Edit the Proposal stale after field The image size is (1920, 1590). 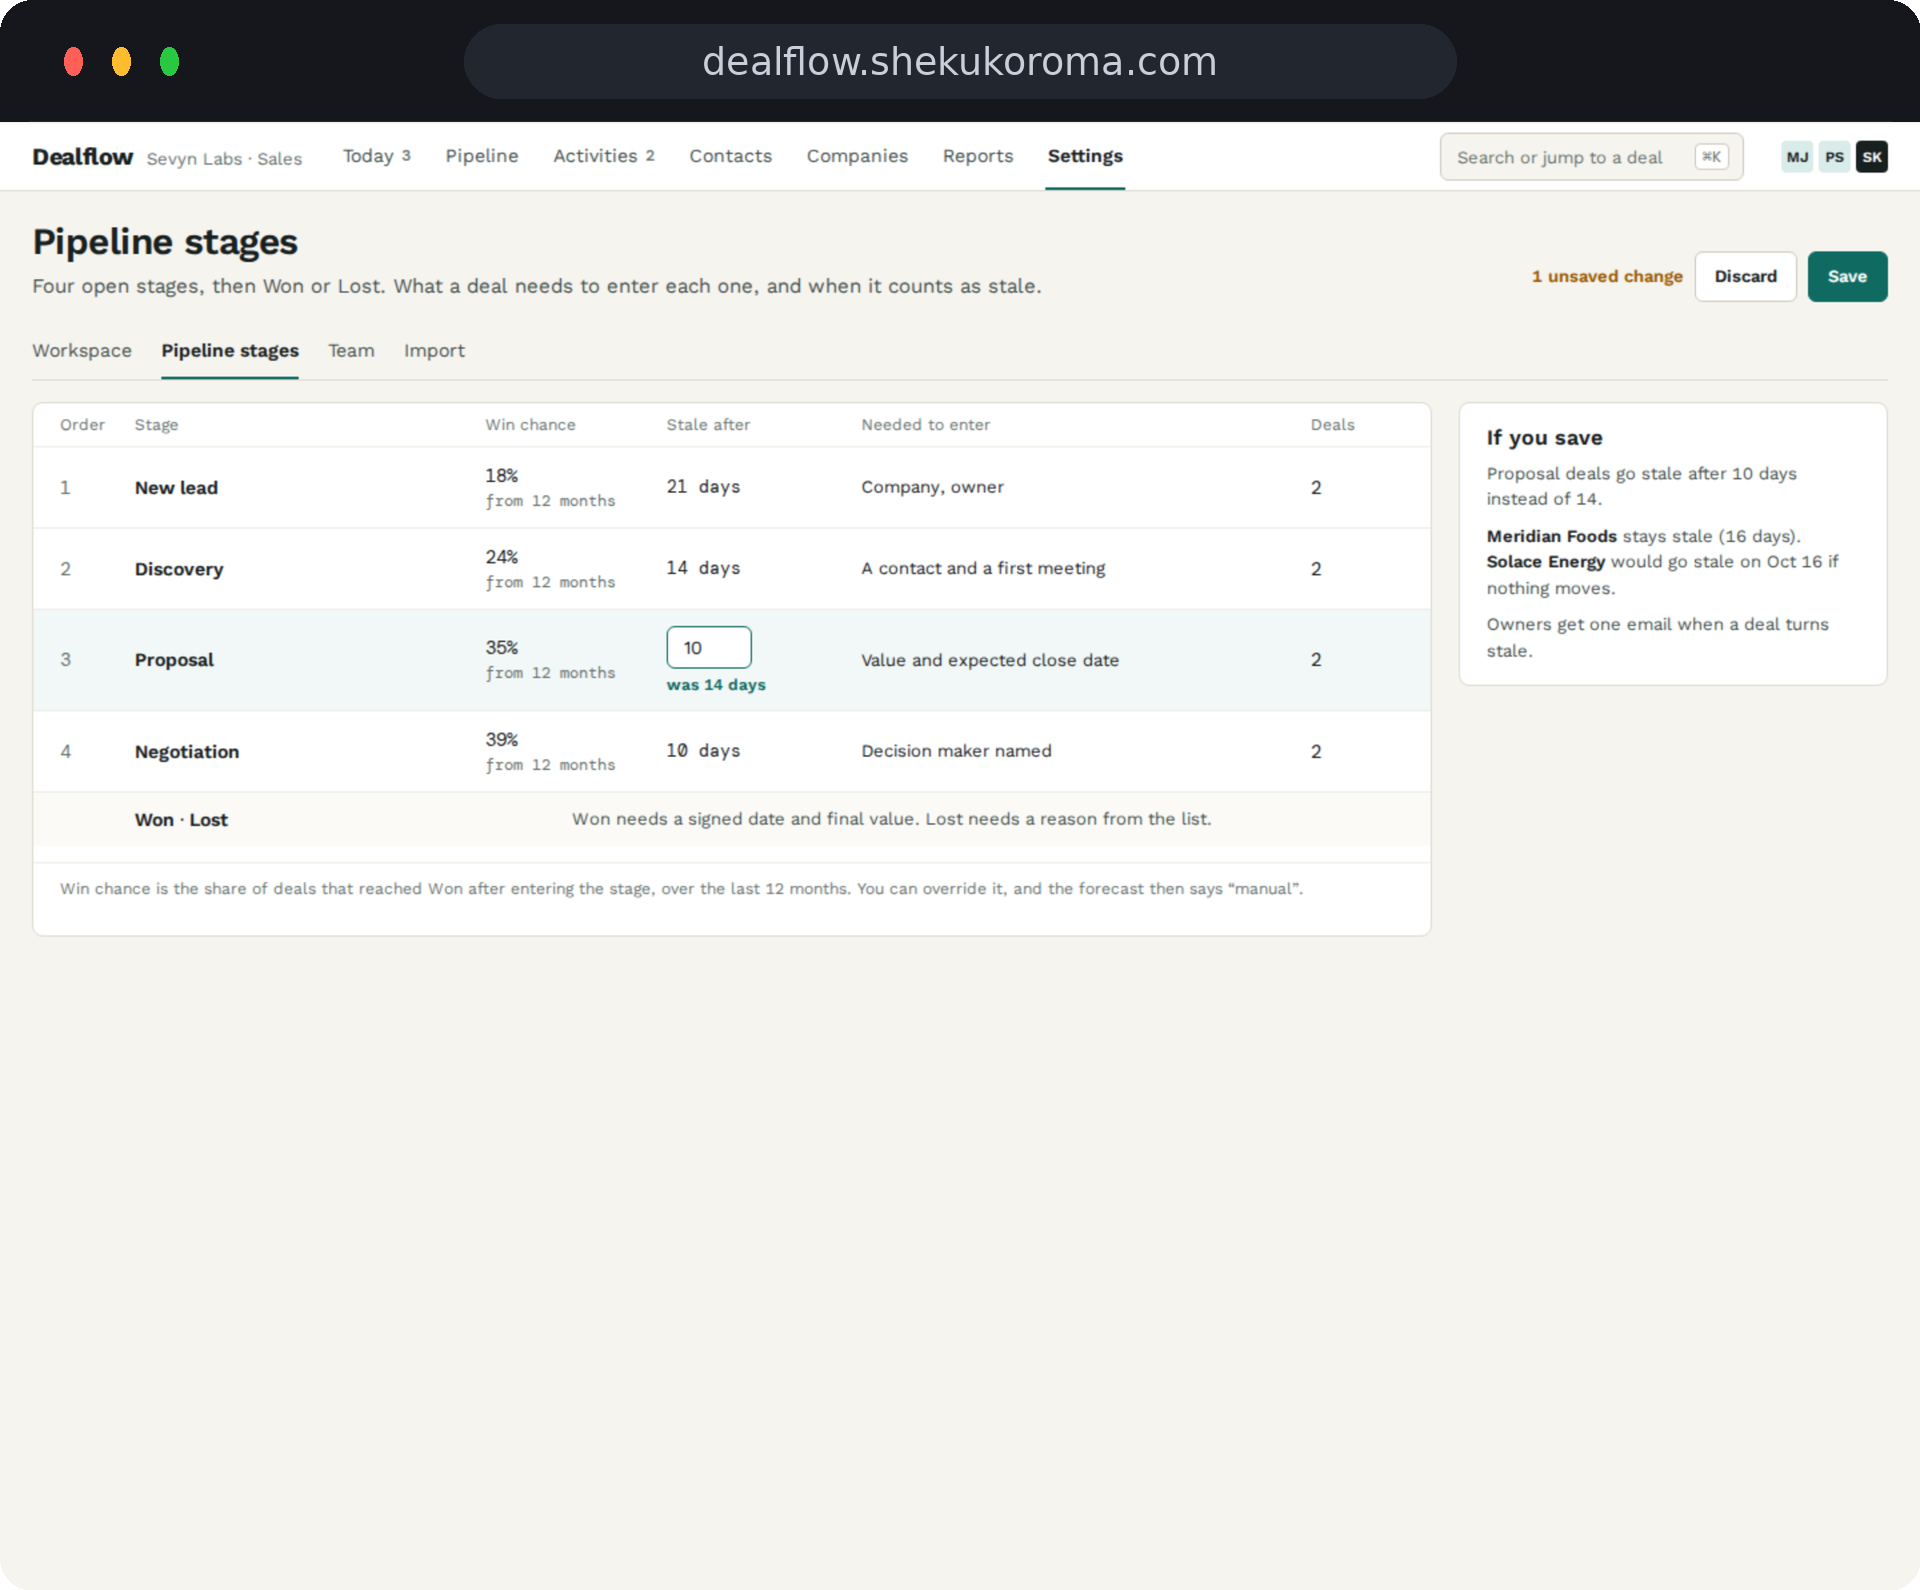coord(709,647)
